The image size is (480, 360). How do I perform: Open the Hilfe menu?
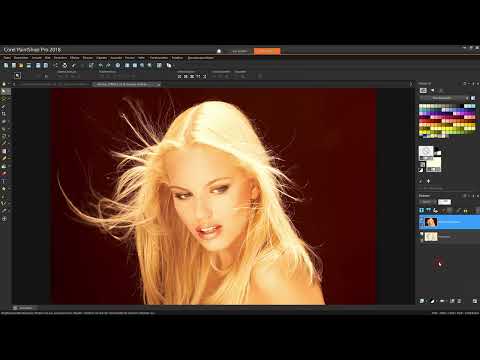[x=141, y=58]
